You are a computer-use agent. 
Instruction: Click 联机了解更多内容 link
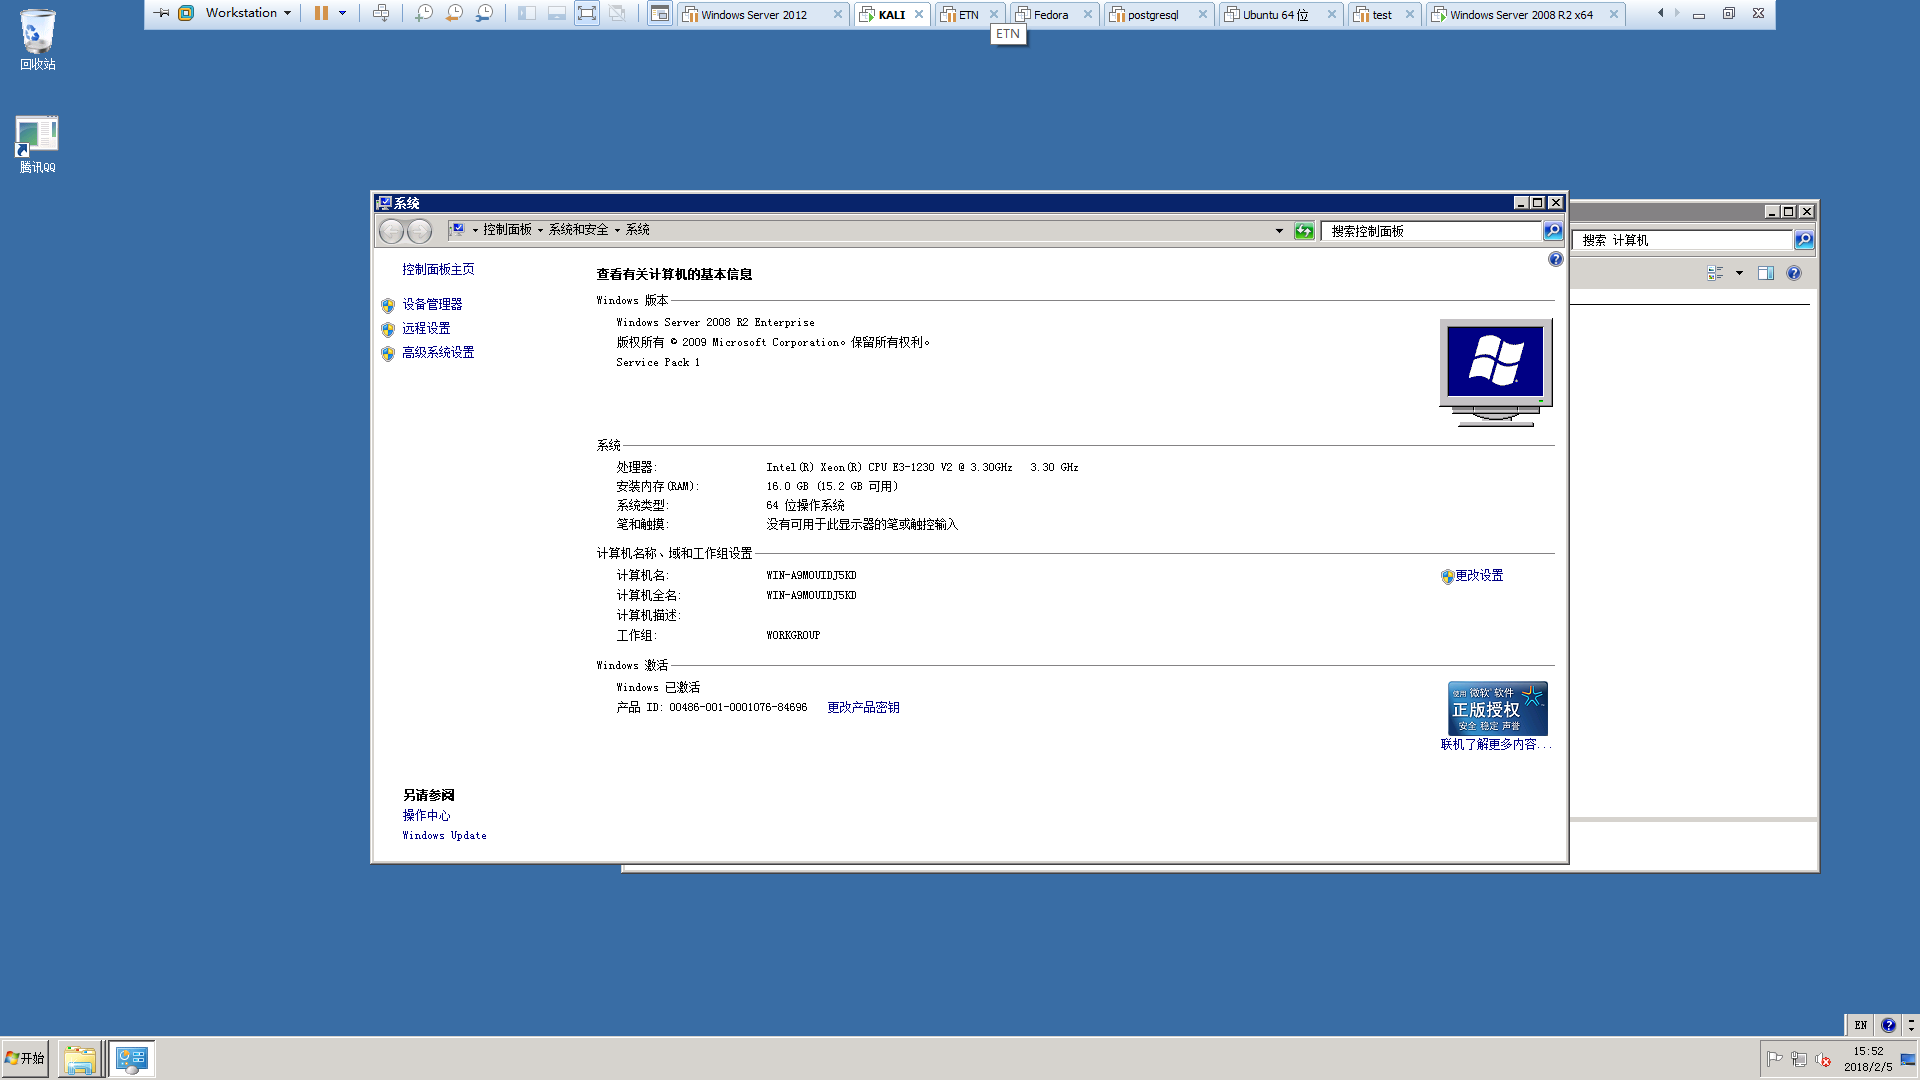[x=1495, y=744]
